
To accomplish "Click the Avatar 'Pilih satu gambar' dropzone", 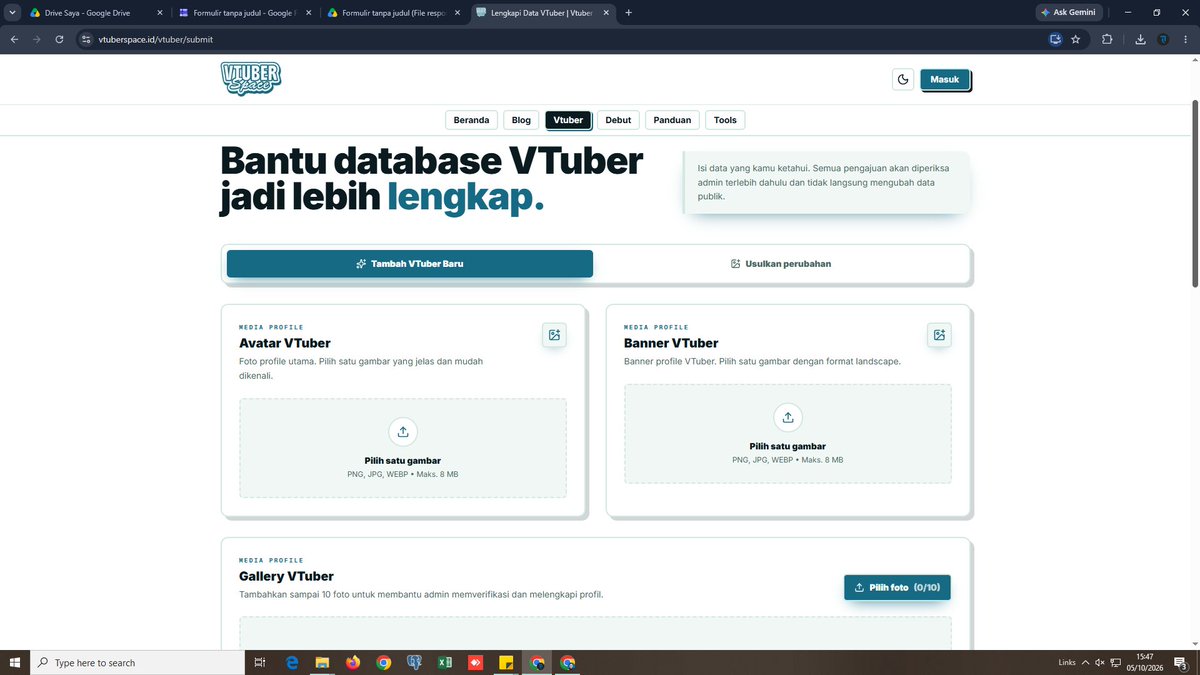I will [403, 448].
